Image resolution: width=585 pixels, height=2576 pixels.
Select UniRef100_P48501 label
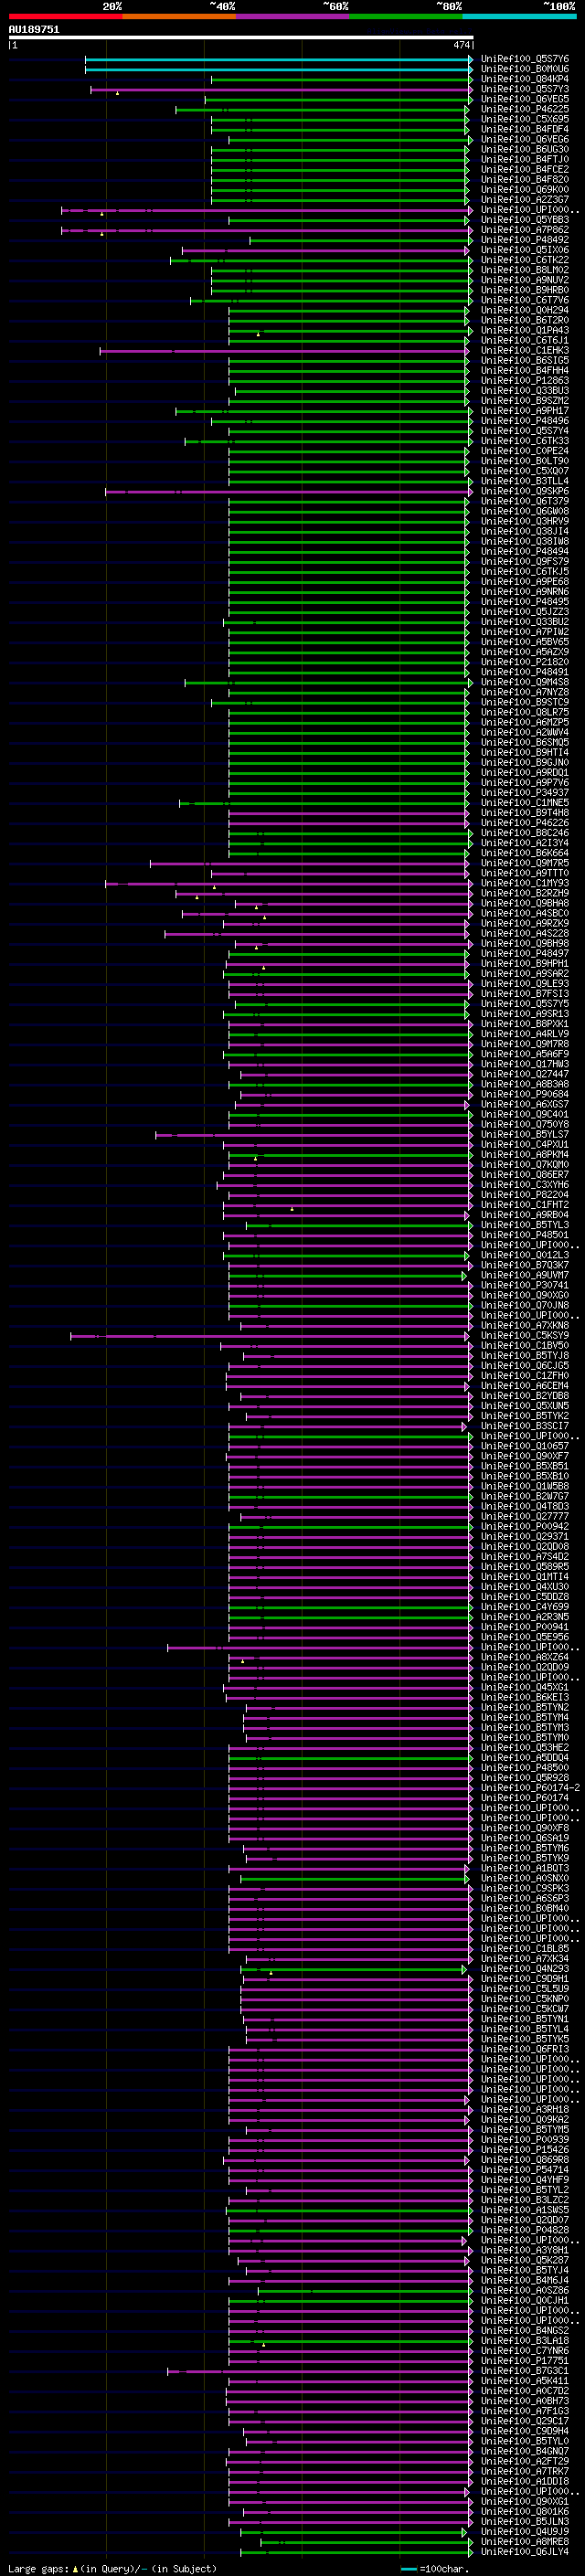[x=525, y=1235]
